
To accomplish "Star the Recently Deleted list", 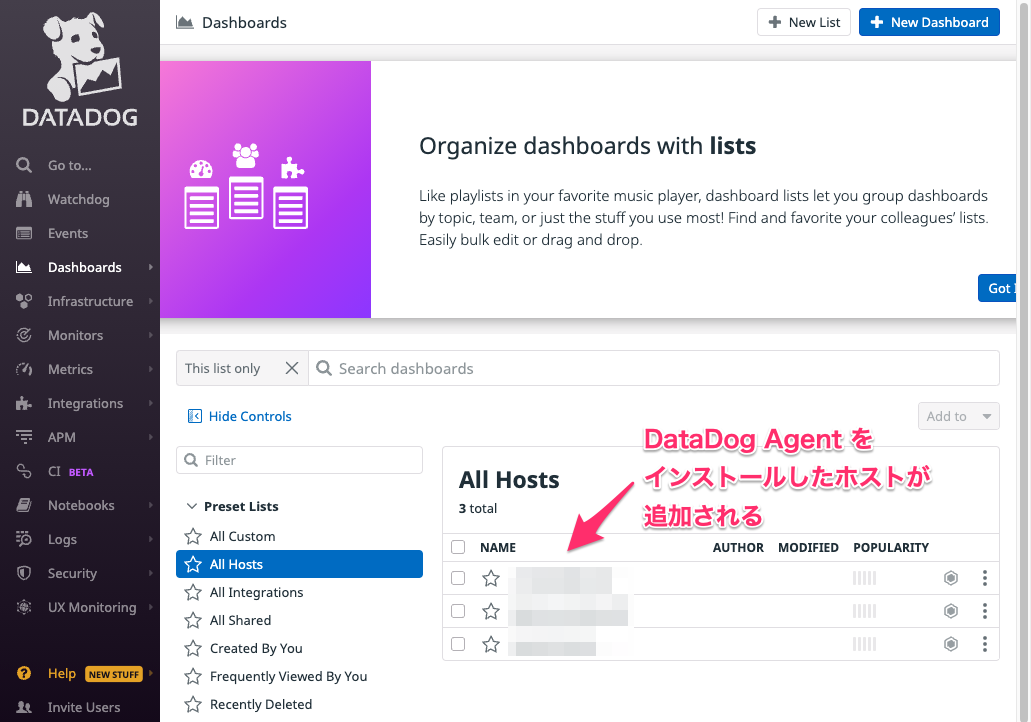I will 193,705.
